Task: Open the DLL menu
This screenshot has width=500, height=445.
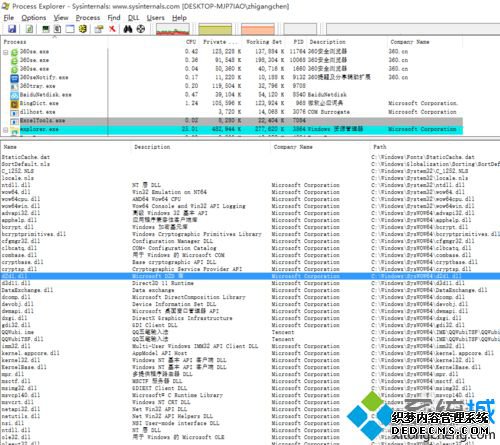Action: point(133,18)
